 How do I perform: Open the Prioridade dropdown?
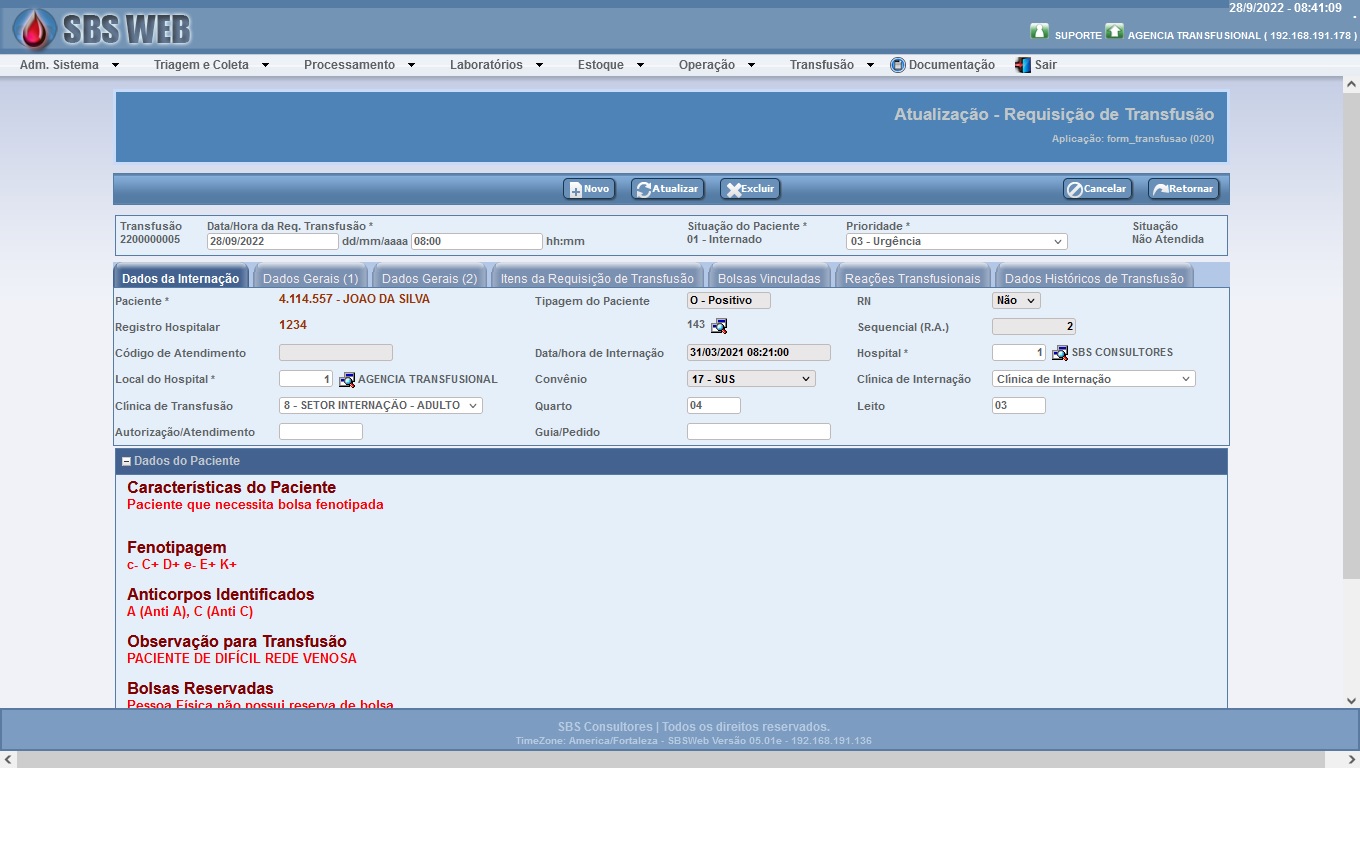[x=956, y=241]
